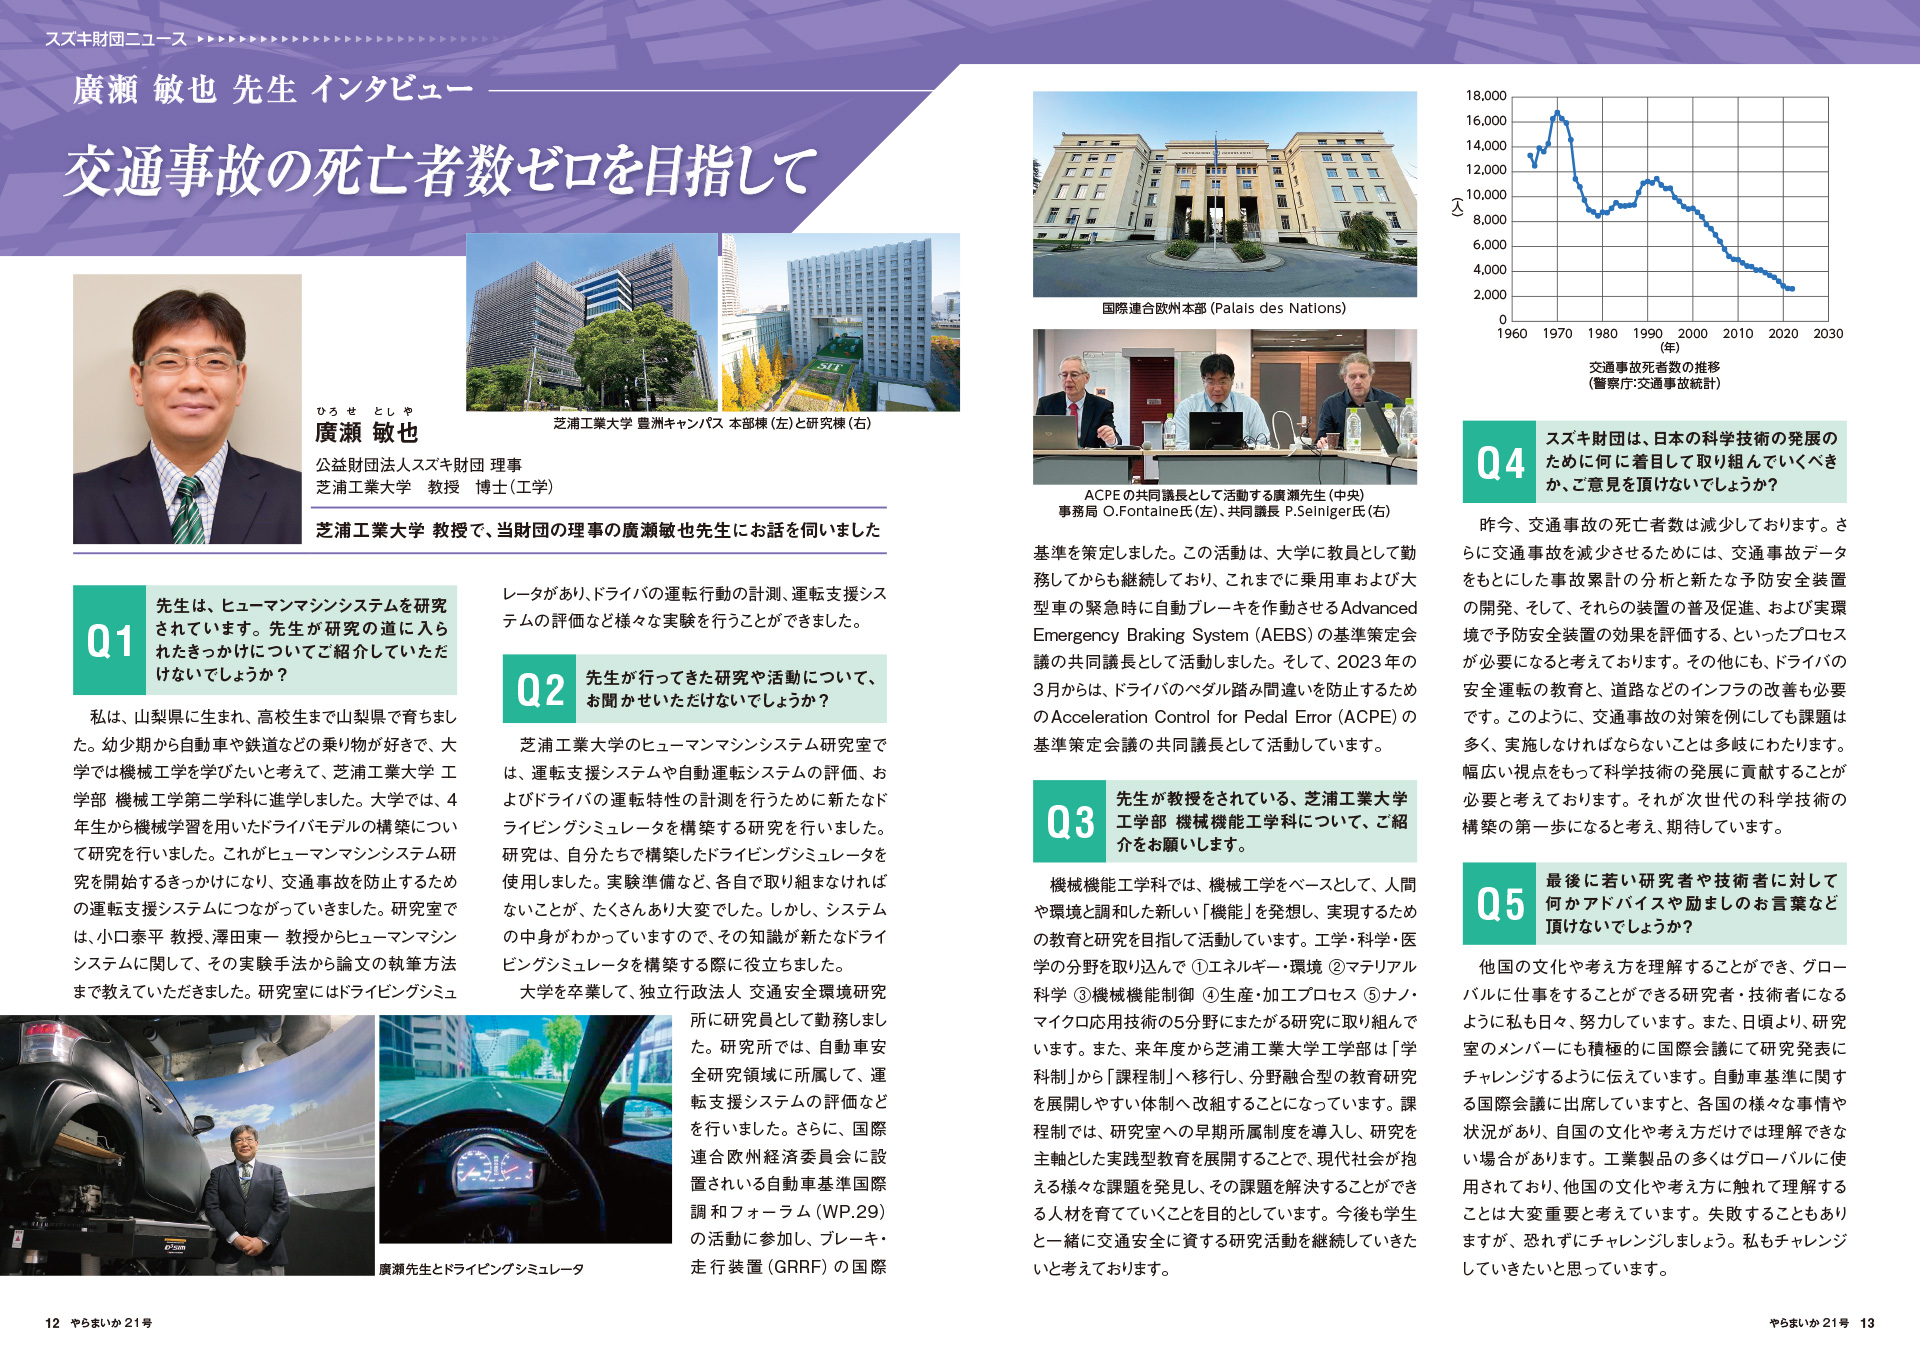Viewport: 1920px width, 1358px height.
Task: Click the Palais des Nations building photo
Action: click(1224, 194)
